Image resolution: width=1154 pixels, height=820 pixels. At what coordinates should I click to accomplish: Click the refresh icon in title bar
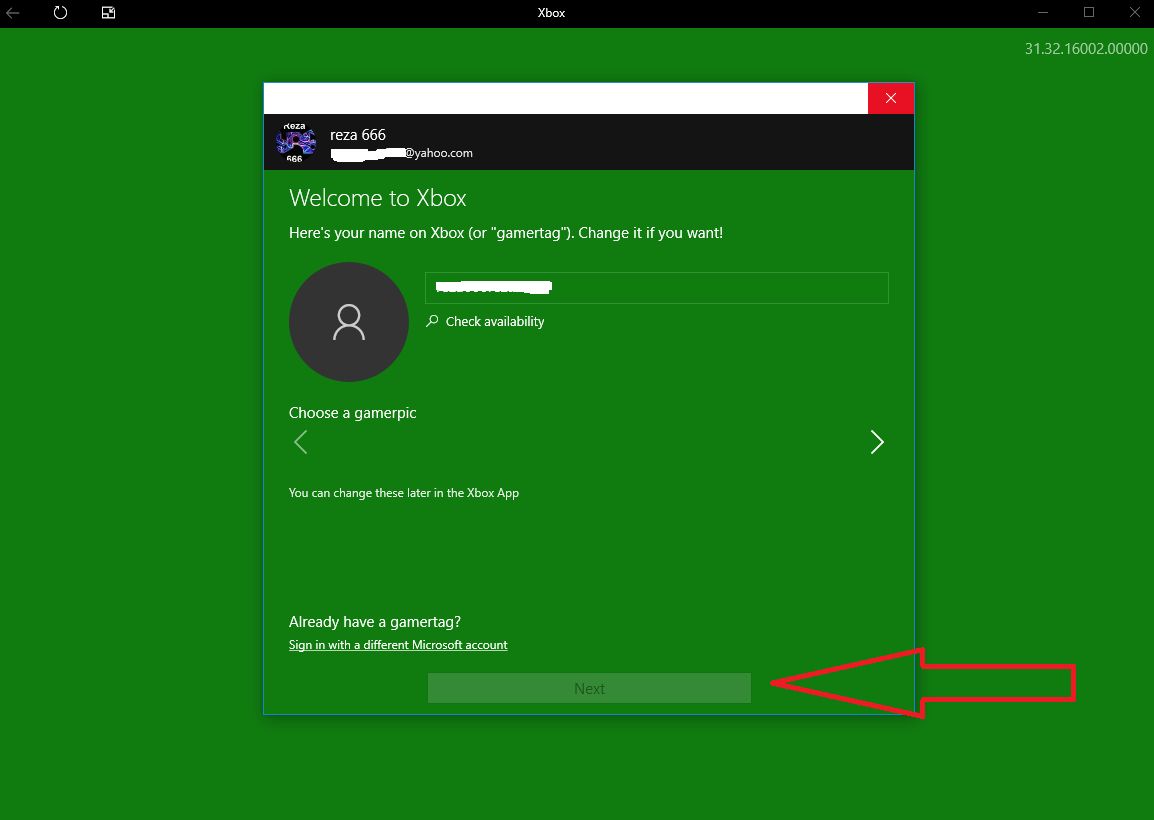coord(60,13)
